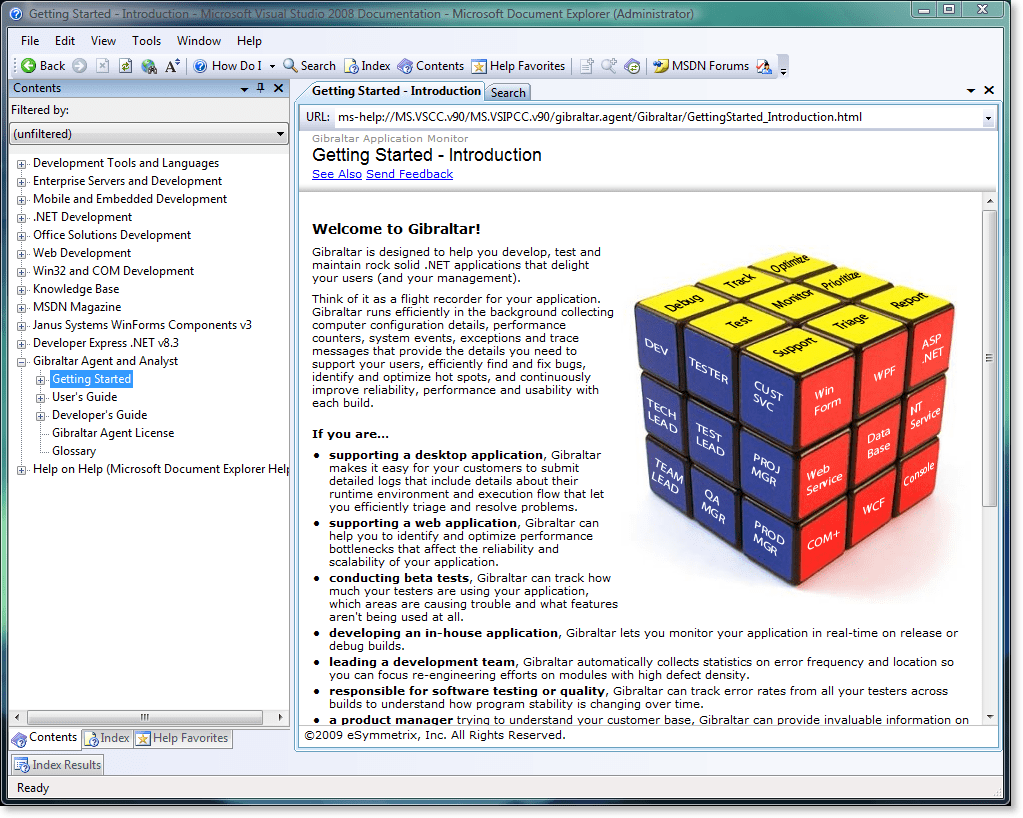This screenshot has height=818, width=1023.
Task: Click document scrollbar down arrow
Action: (990, 717)
